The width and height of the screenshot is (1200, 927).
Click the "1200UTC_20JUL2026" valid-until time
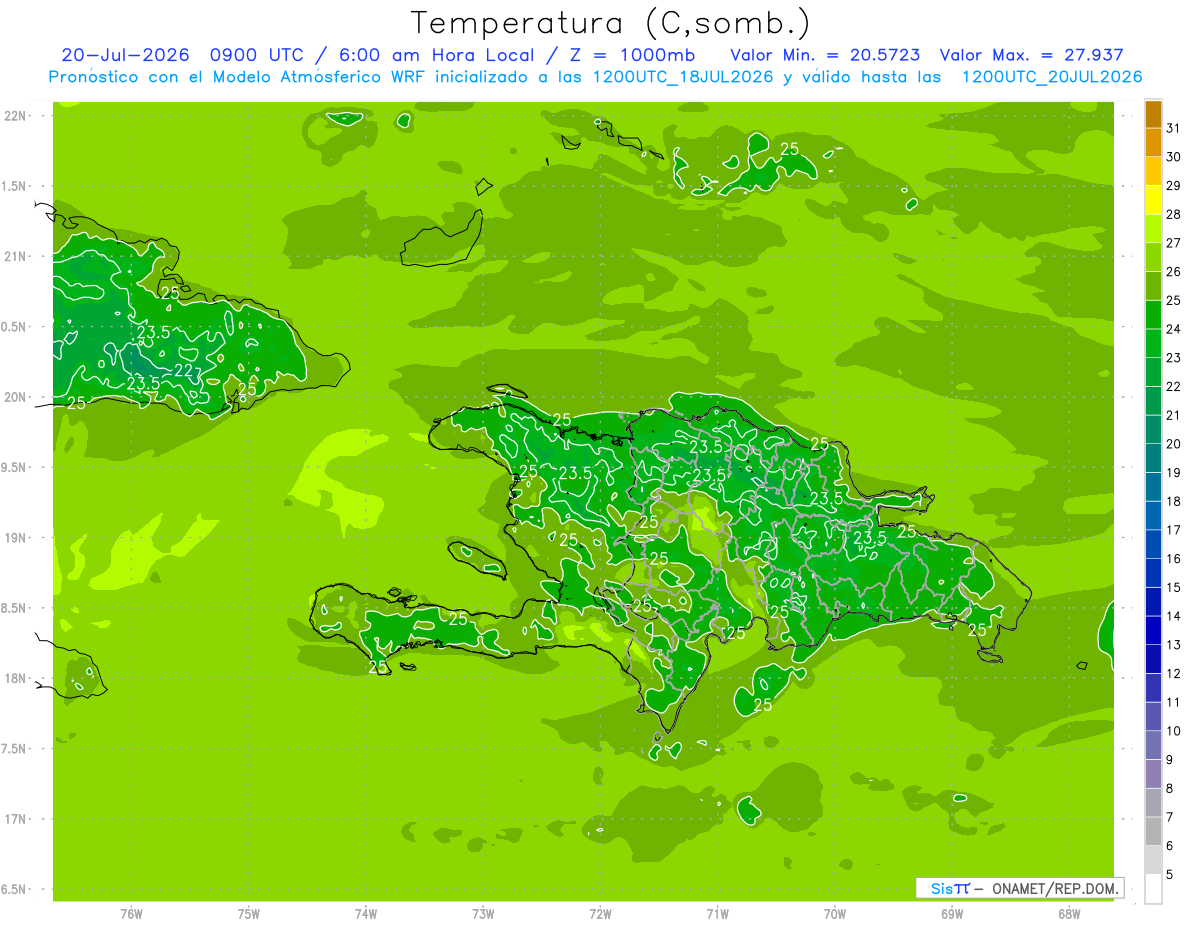point(1052,77)
